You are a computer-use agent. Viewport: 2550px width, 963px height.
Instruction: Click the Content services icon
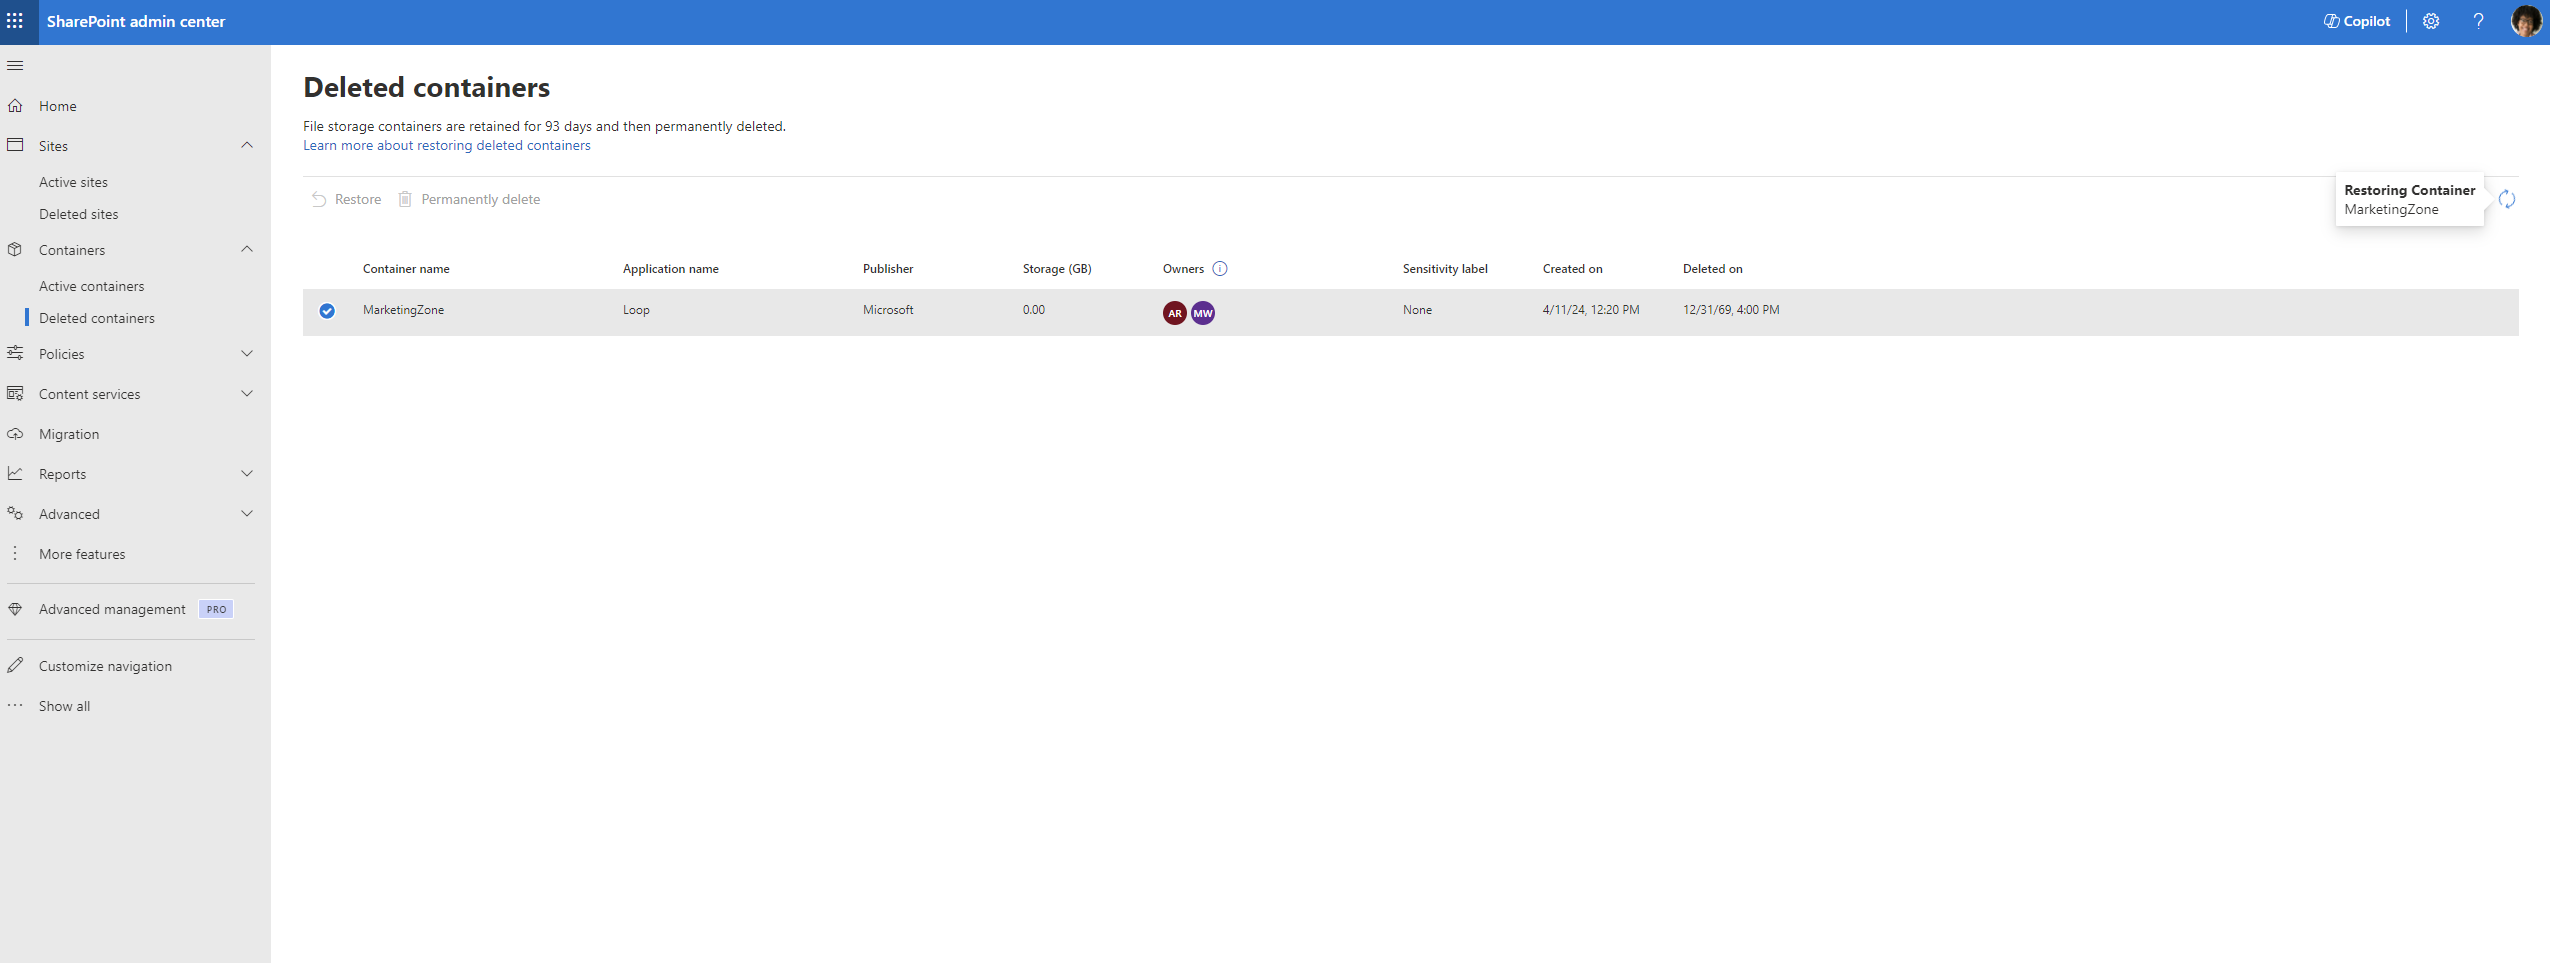tap(15, 393)
